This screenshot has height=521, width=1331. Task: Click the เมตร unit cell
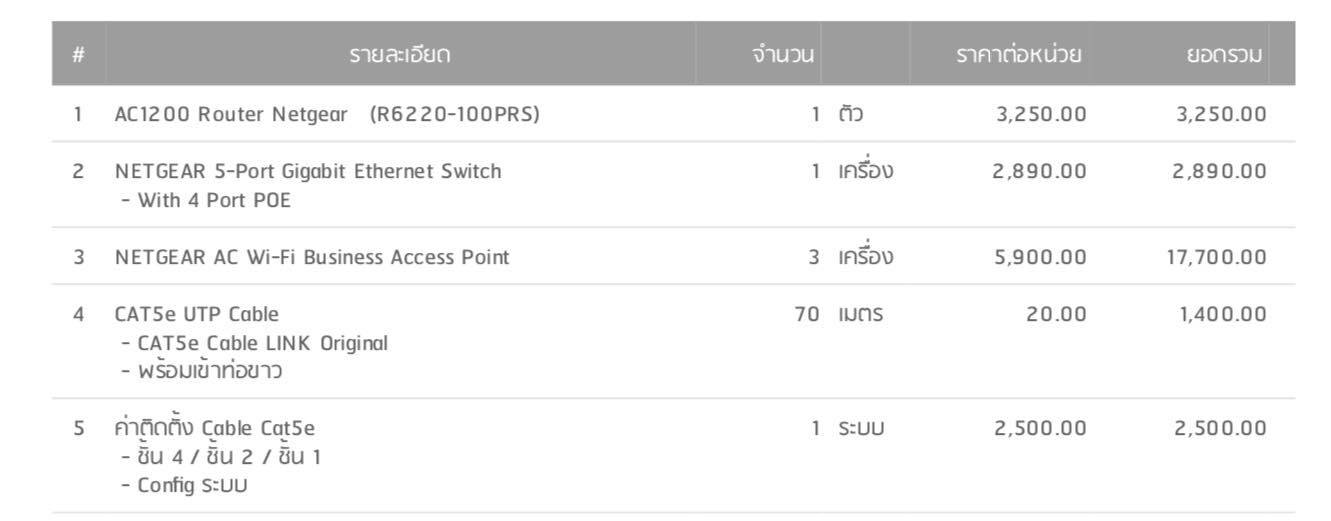point(861,314)
